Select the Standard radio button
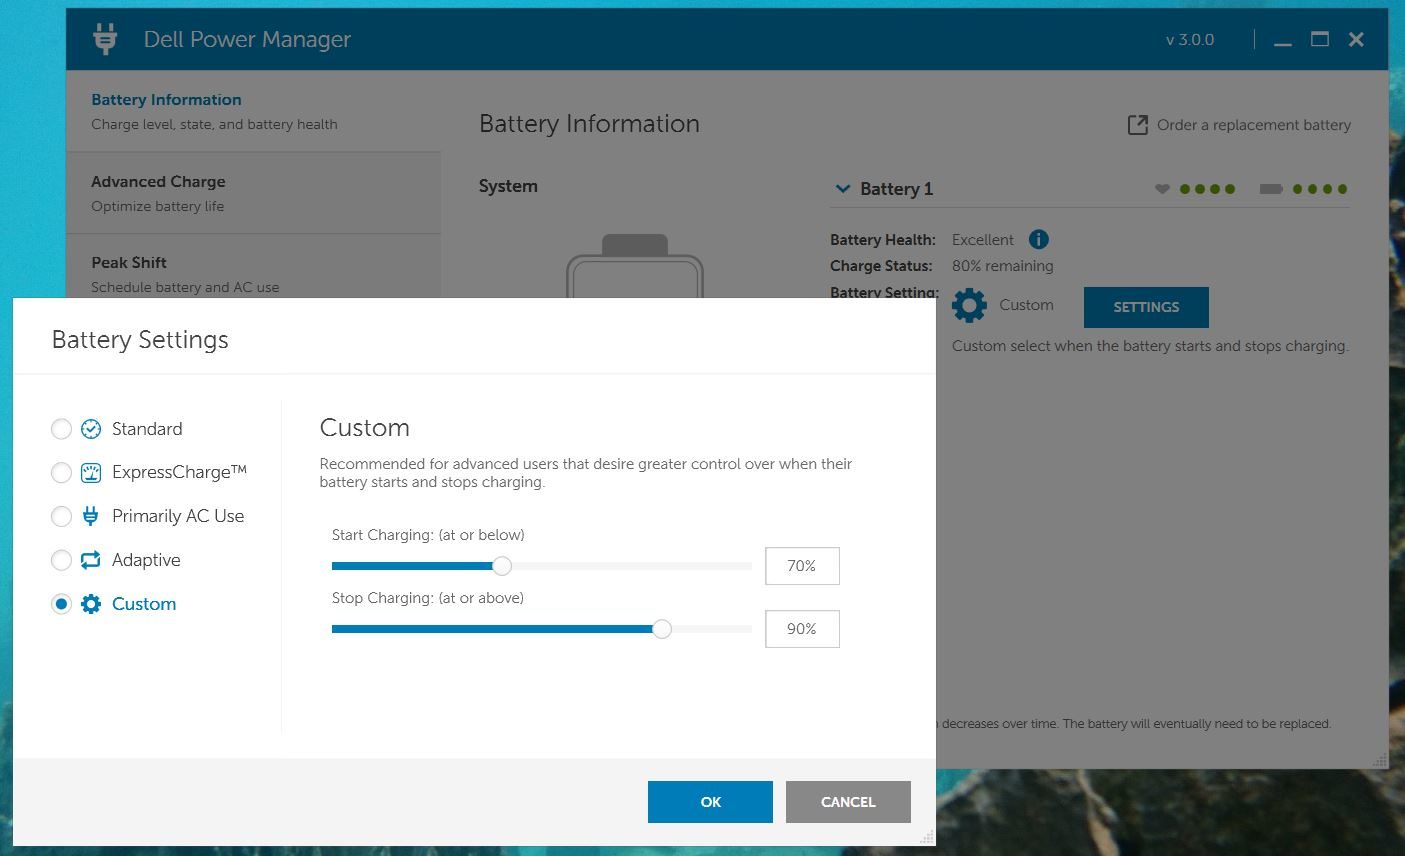This screenshot has width=1405, height=856. pos(61,429)
